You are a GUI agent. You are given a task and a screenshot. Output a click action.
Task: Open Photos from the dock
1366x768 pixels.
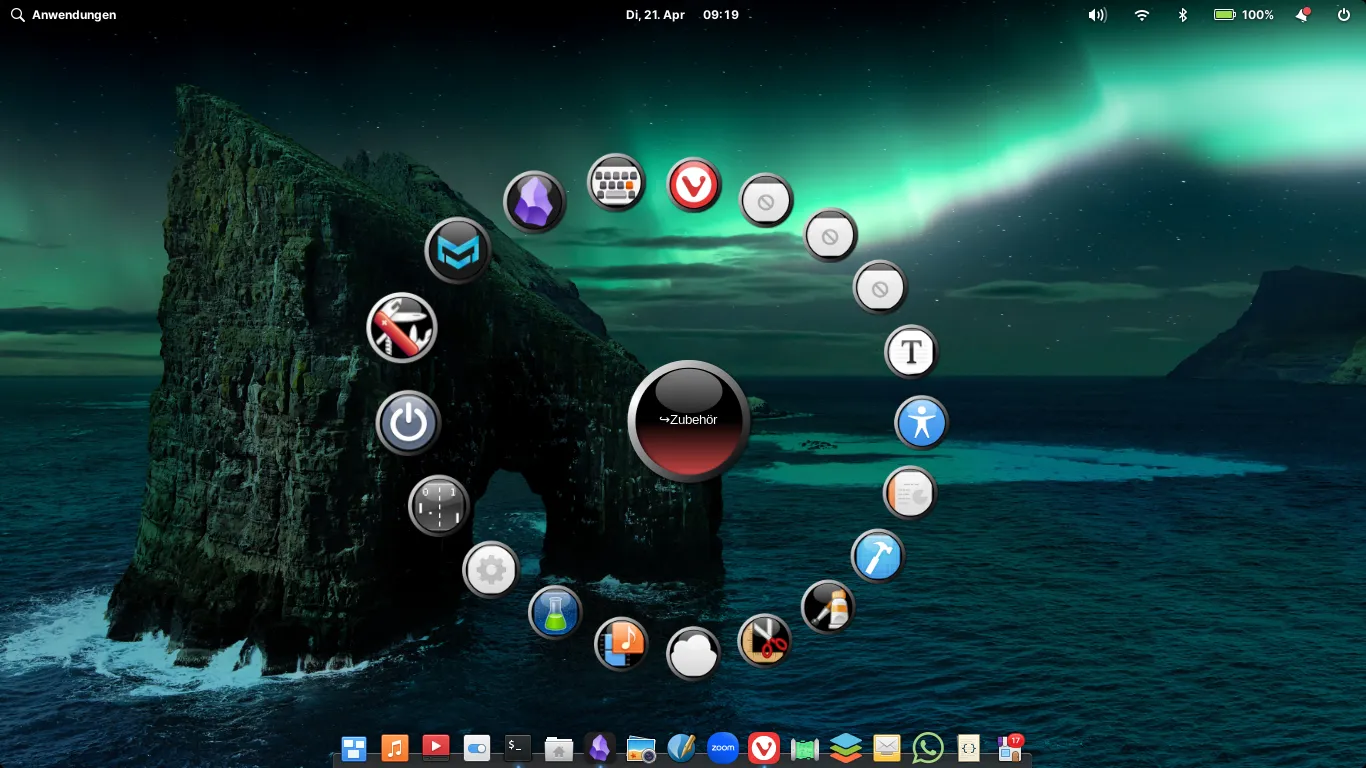(x=640, y=748)
